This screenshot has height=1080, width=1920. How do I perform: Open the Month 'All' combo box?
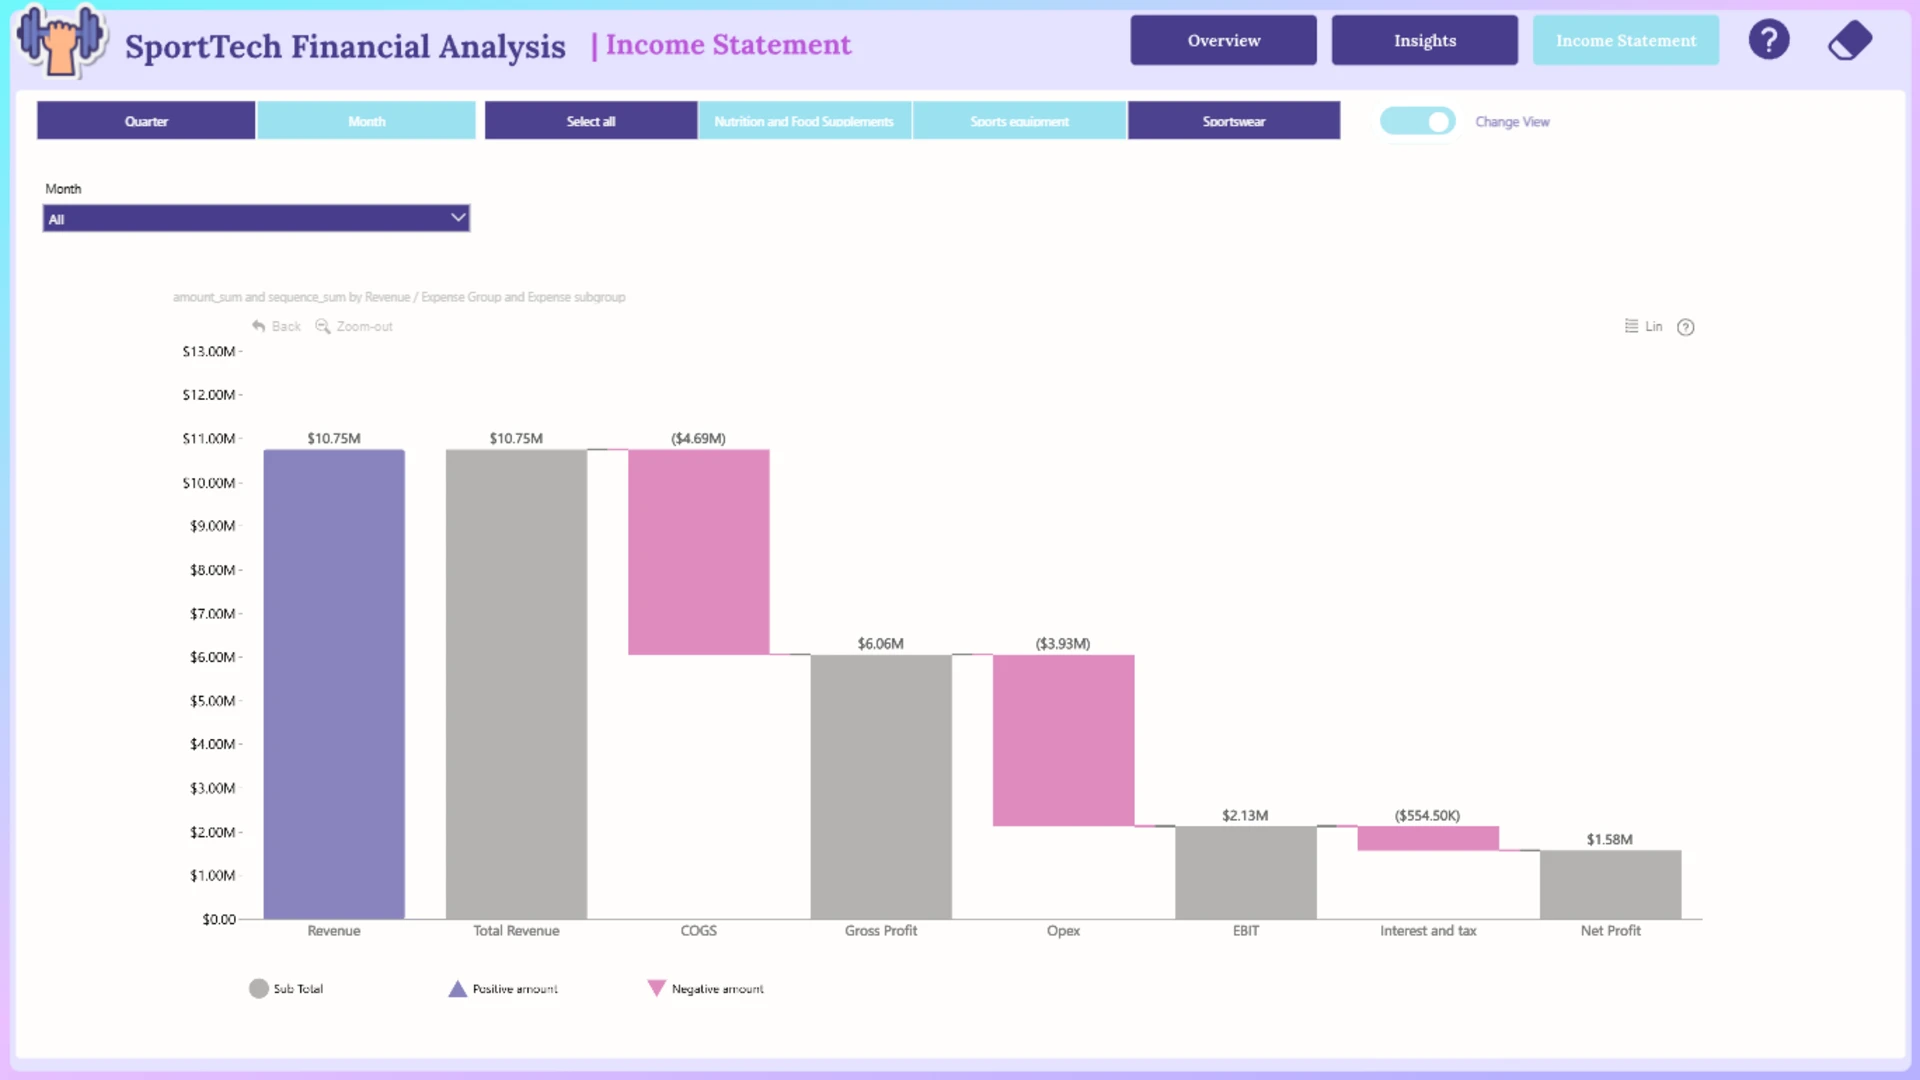pos(256,218)
